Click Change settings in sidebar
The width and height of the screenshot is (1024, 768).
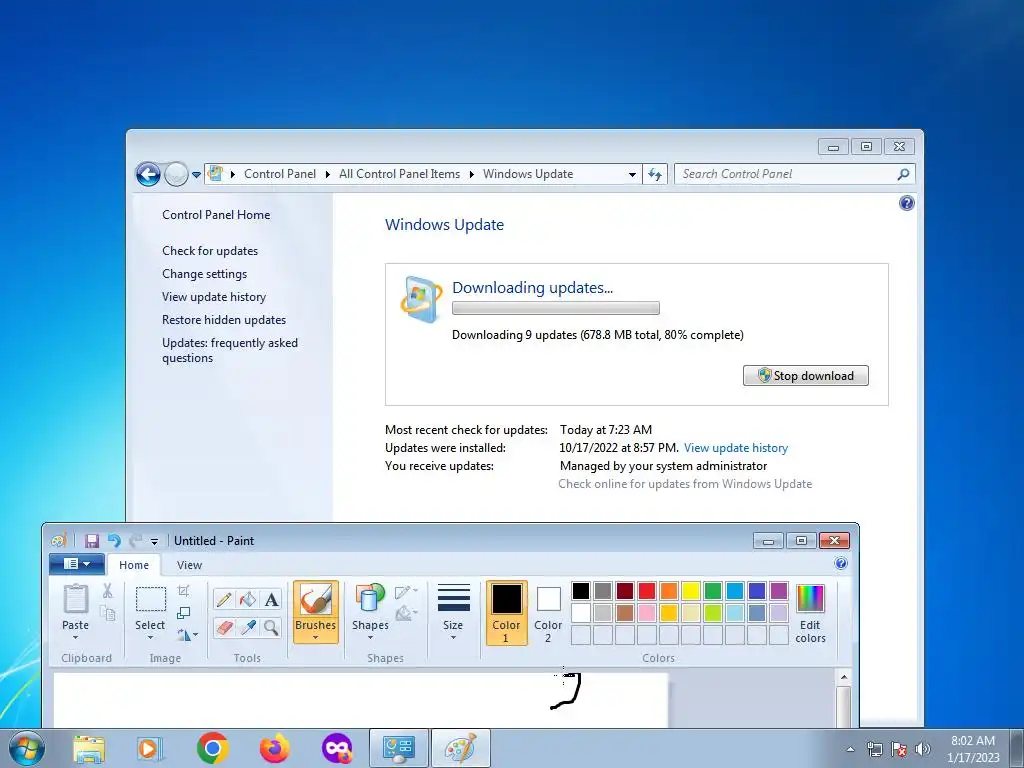204,274
